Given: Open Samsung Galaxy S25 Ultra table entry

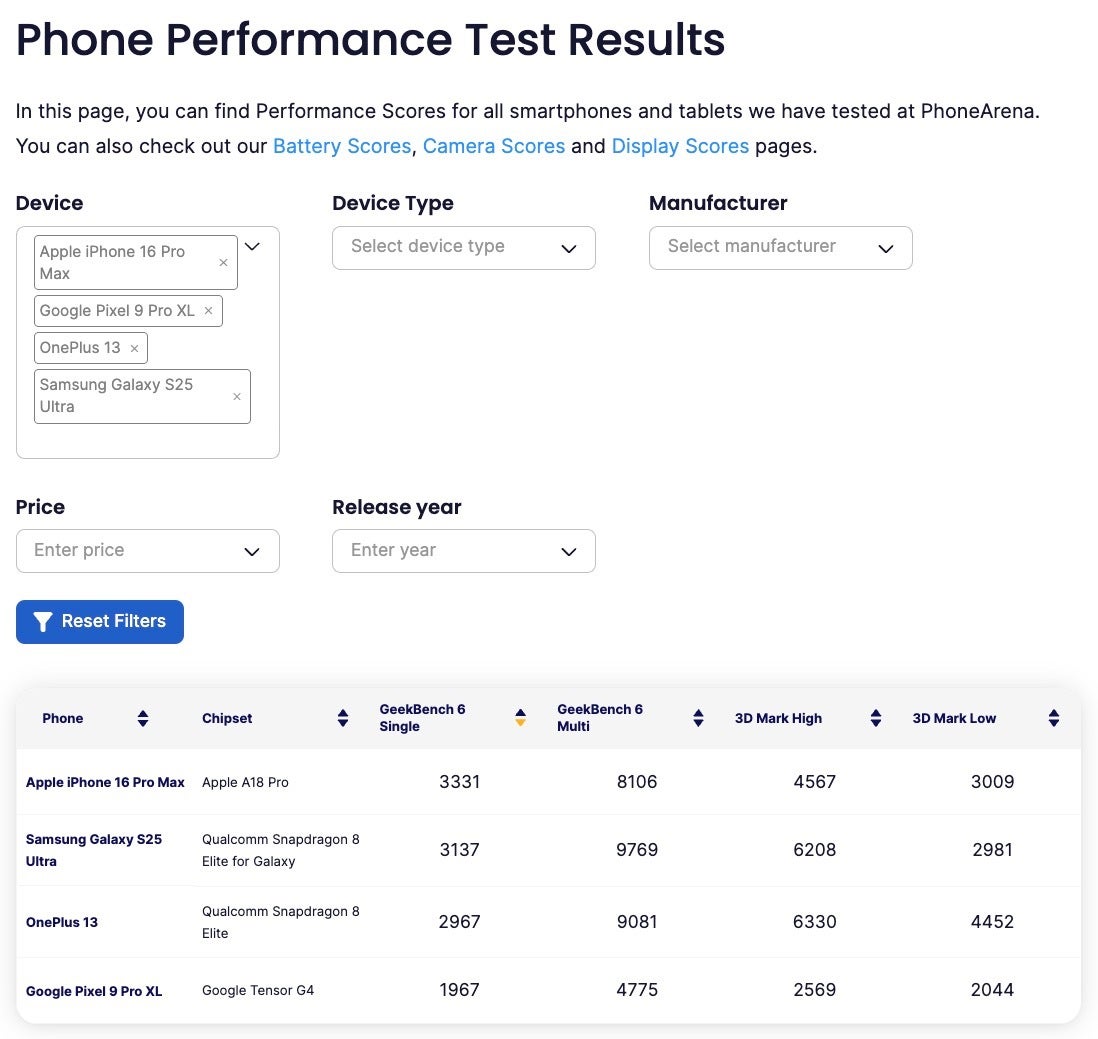Looking at the screenshot, I should (x=94, y=850).
